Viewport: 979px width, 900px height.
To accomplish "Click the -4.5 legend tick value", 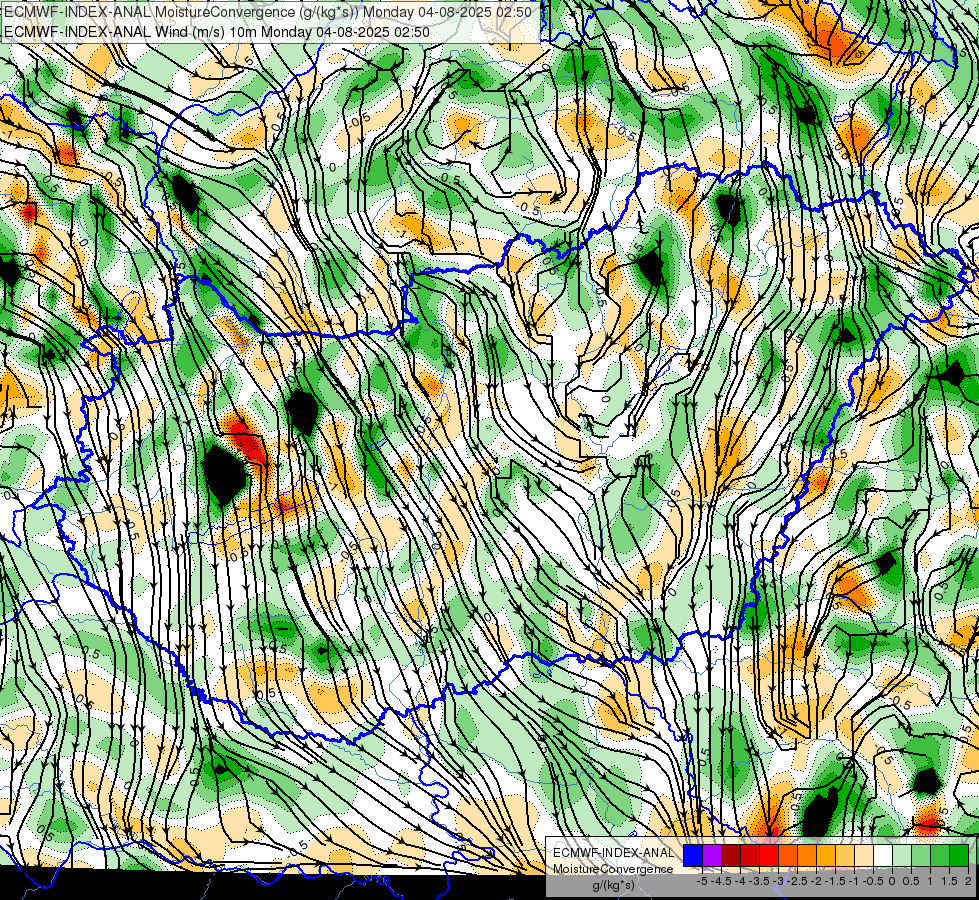I will tap(721, 881).
